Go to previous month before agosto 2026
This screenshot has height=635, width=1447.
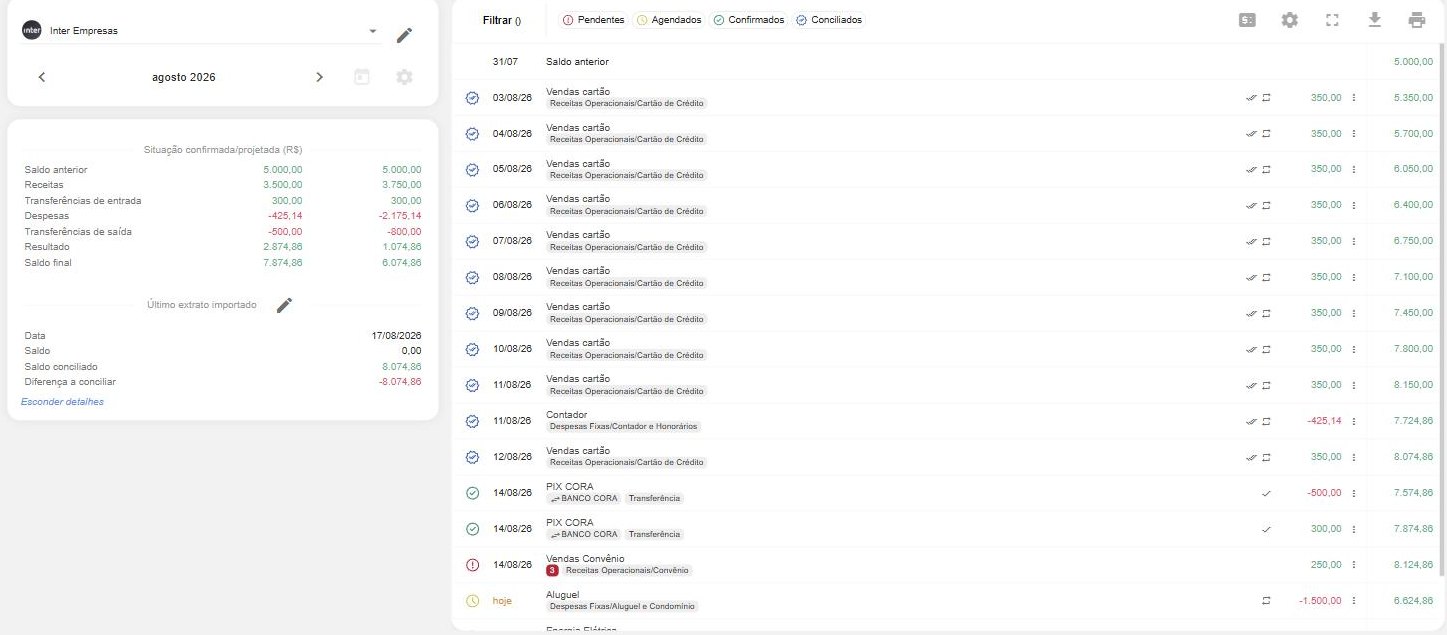(x=42, y=77)
